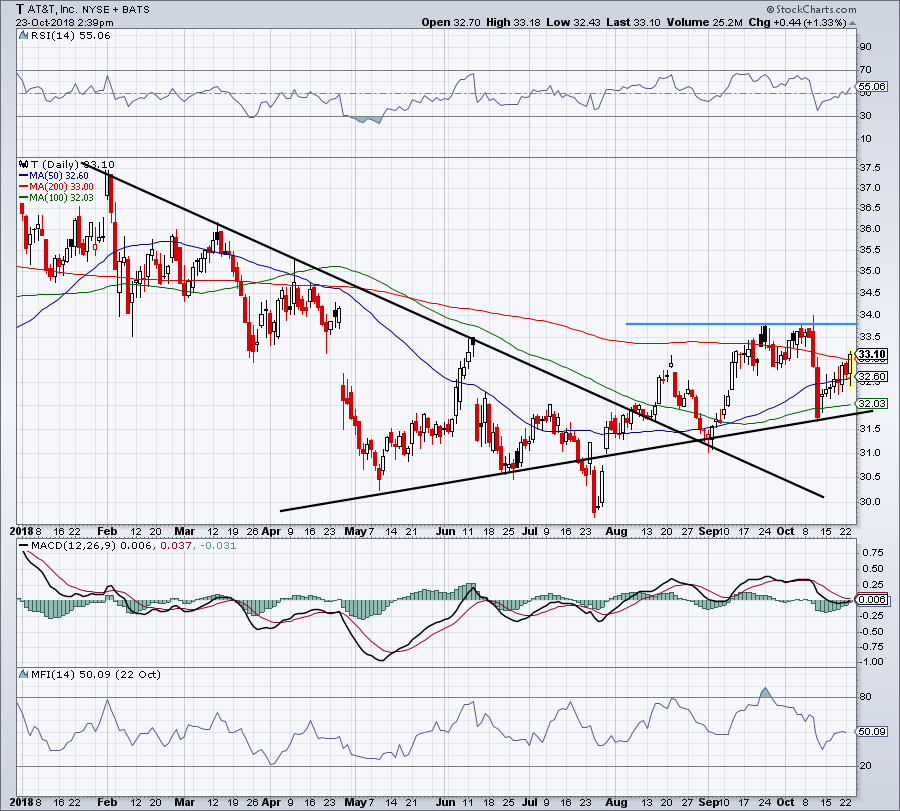900x811 pixels.
Task: Click the 32.03 MA(100) value tag on axis
Action: [872, 403]
